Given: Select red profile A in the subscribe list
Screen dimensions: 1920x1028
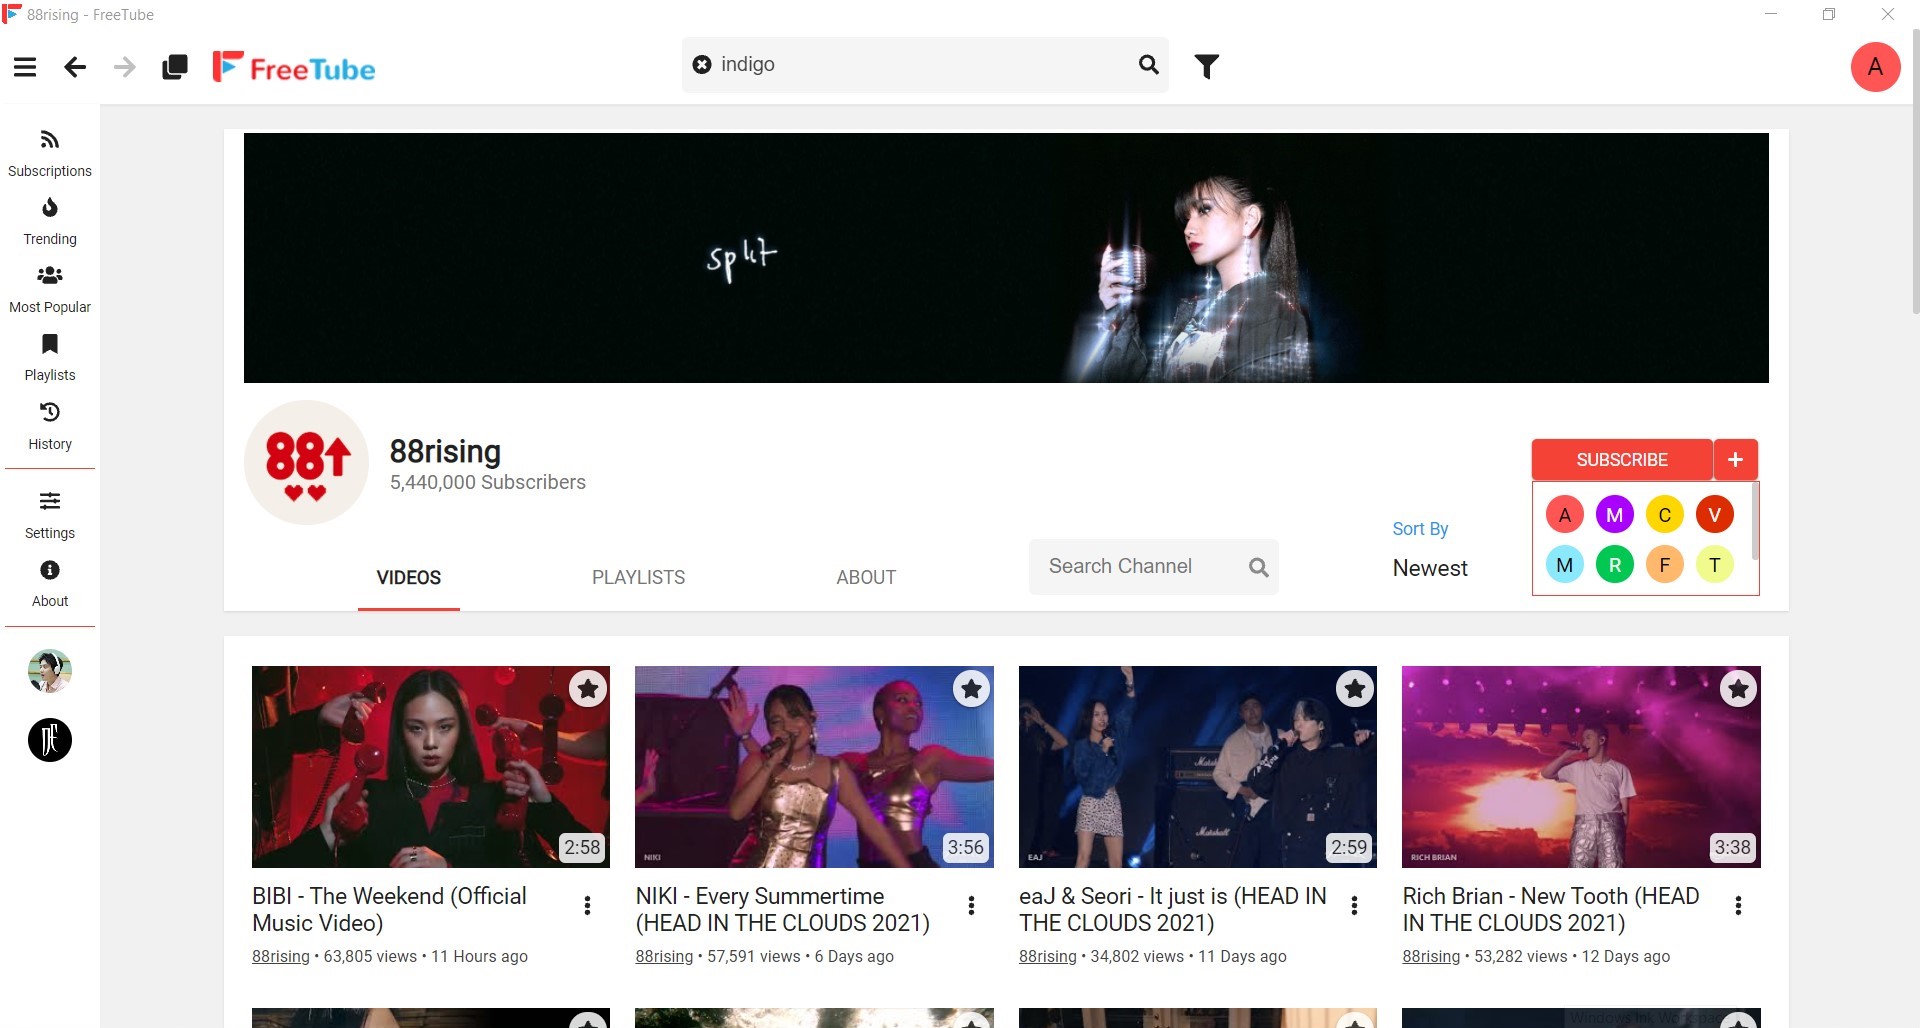Looking at the screenshot, I should pos(1565,515).
